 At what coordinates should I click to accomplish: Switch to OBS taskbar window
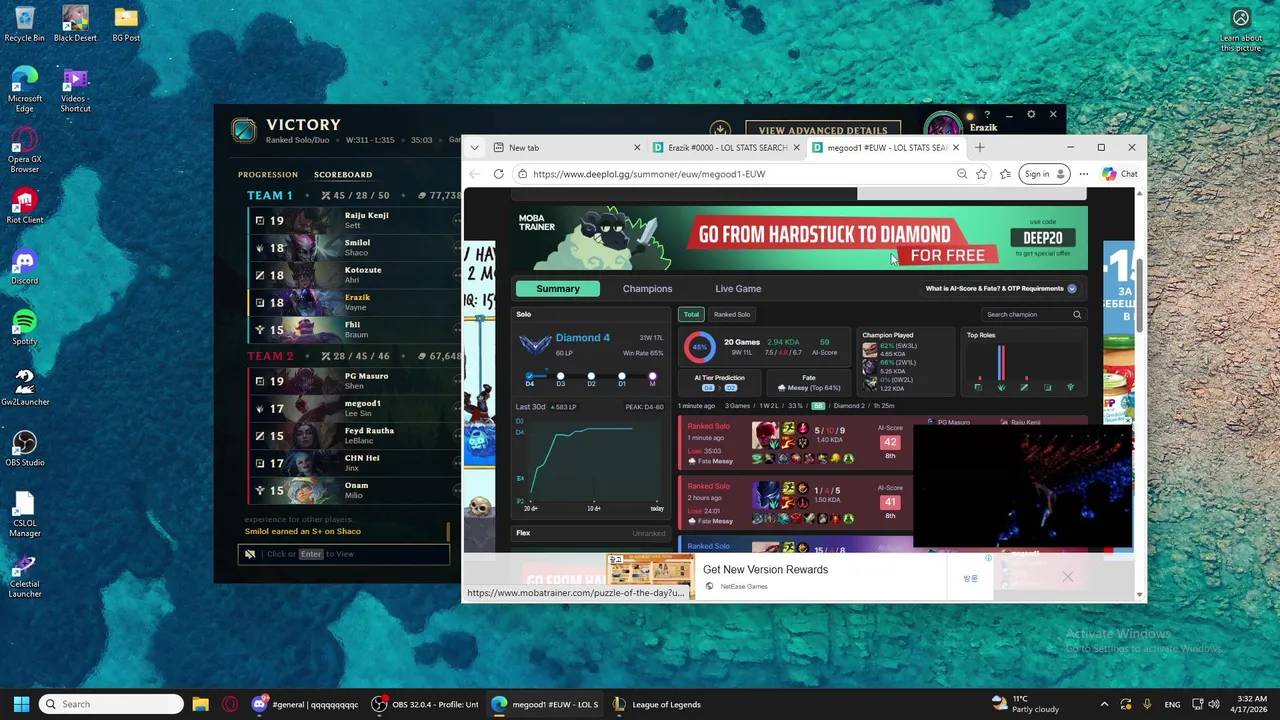[426, 704]
